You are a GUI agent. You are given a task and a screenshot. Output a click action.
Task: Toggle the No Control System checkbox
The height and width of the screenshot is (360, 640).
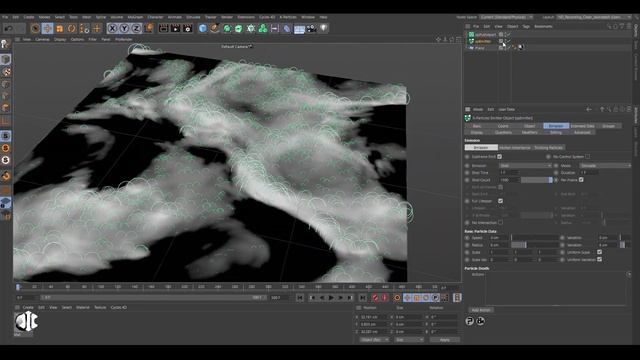(587, 157)
